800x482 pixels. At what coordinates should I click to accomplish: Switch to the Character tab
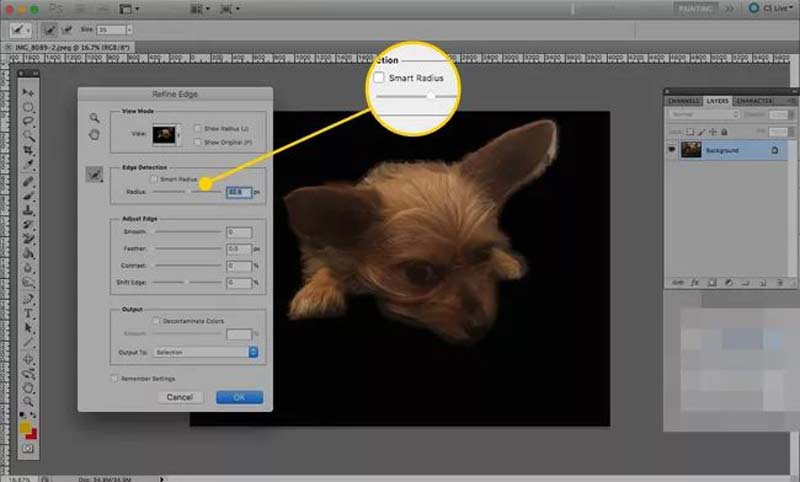click(754, 101)
